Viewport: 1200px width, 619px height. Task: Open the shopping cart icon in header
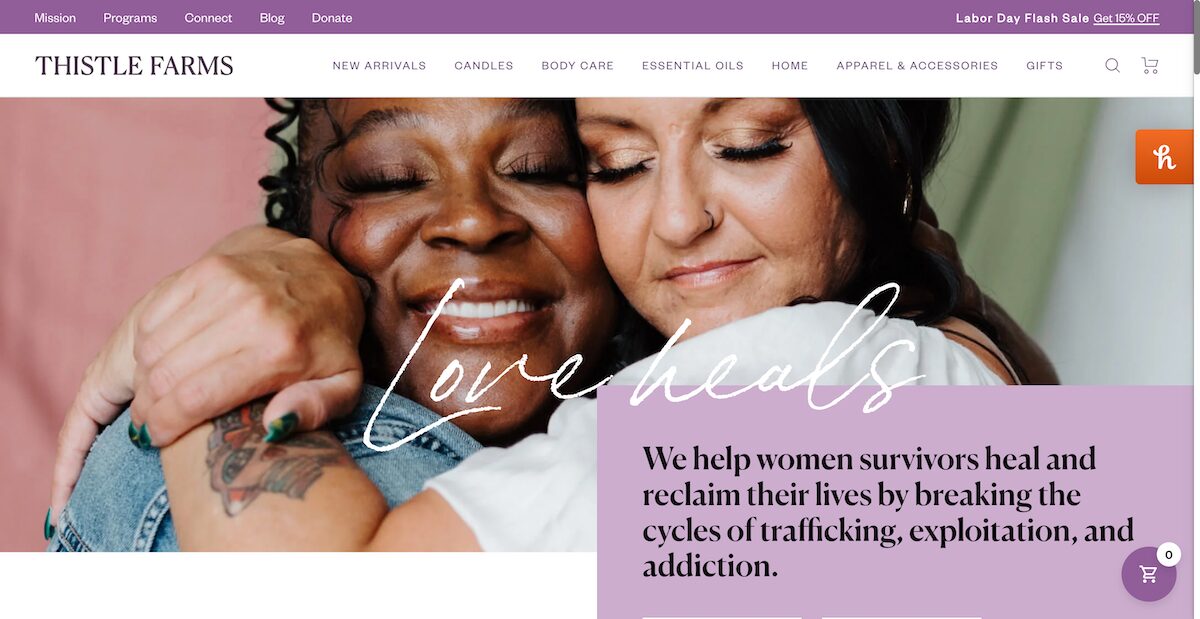click(1150, 66)
